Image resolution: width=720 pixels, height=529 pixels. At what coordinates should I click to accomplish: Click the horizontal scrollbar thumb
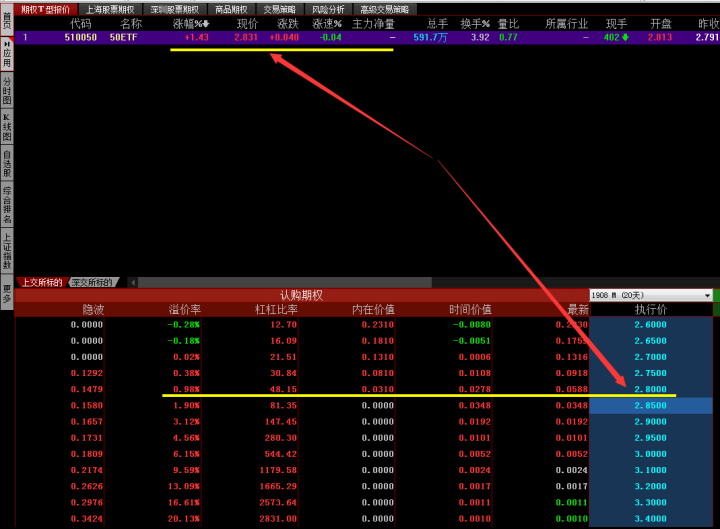pyautogui.click(x=285, y=282)
